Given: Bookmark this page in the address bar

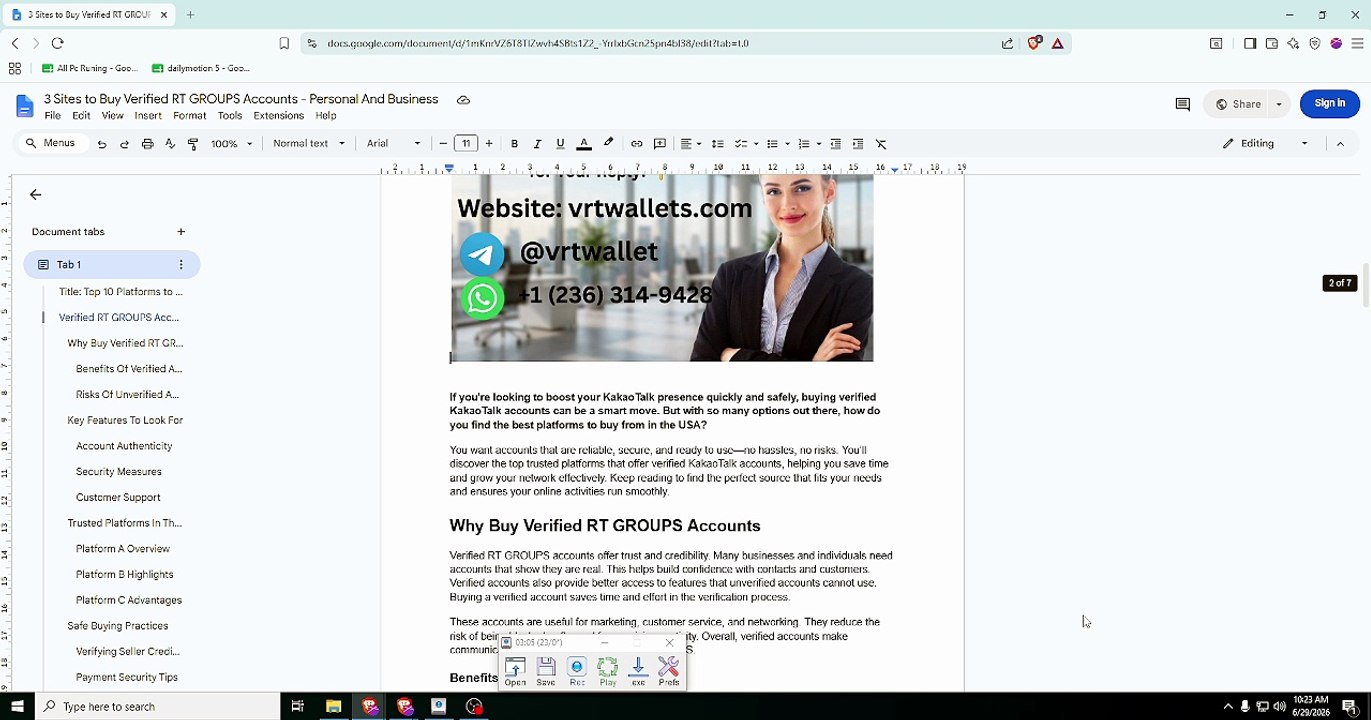Looking at the screenshot, I should (284, 43).
